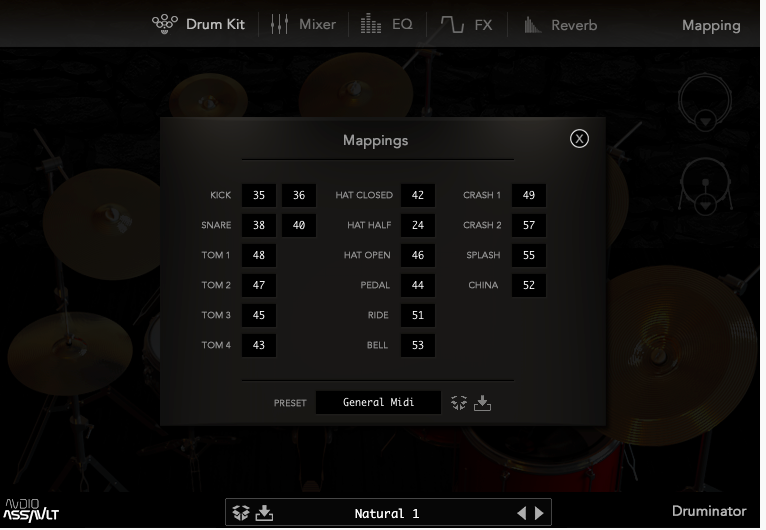The width and height of the screenshot is (766, 530).
Task: Select KICK first note field 35
Action: click(x=259, y=195)
